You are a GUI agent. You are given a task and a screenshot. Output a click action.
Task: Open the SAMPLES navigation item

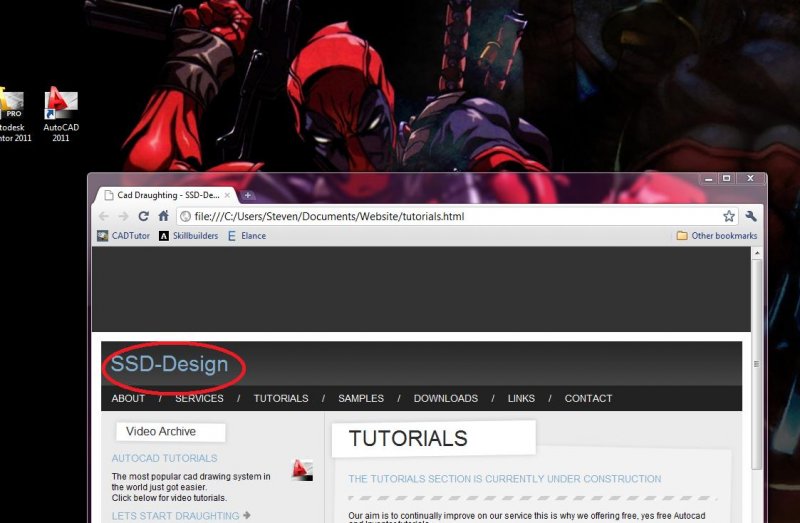(361, 399)
